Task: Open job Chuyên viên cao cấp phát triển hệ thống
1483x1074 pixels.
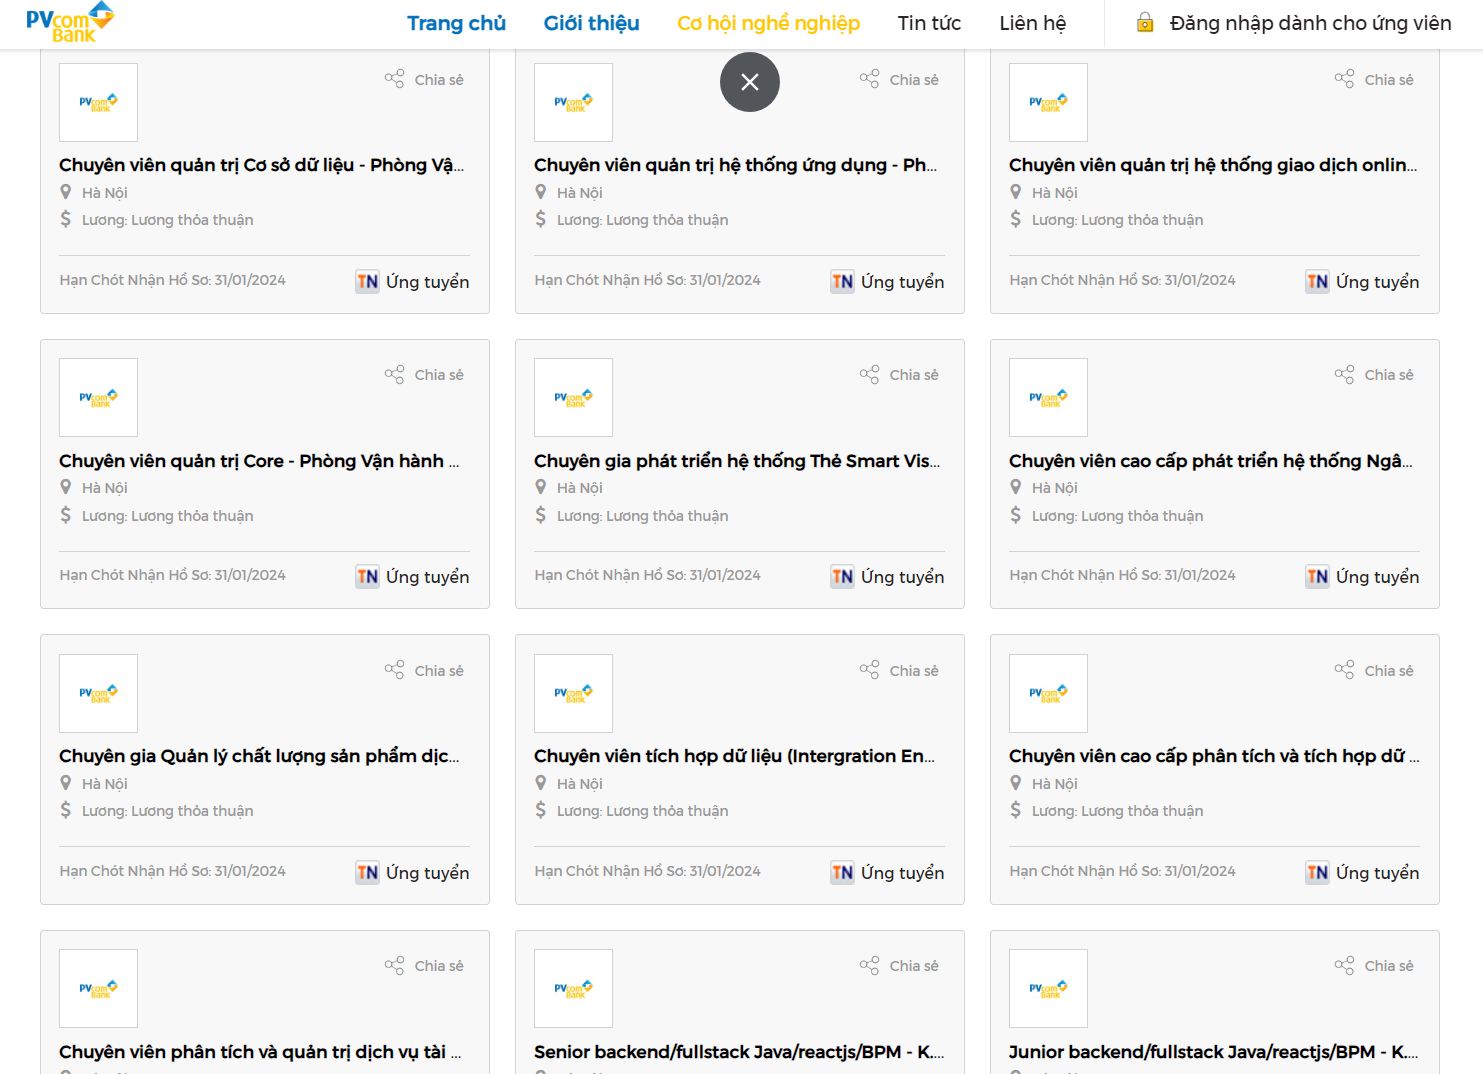Action: pyautogui.click(x=1211, y=461)
